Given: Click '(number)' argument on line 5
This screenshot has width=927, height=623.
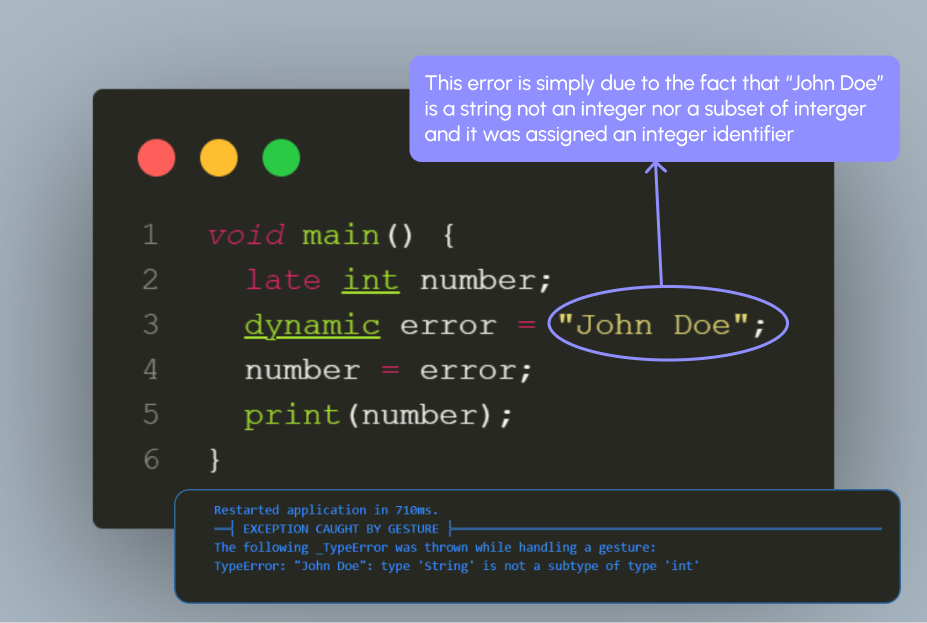Looking at the screenshot, I should [420, 416].
